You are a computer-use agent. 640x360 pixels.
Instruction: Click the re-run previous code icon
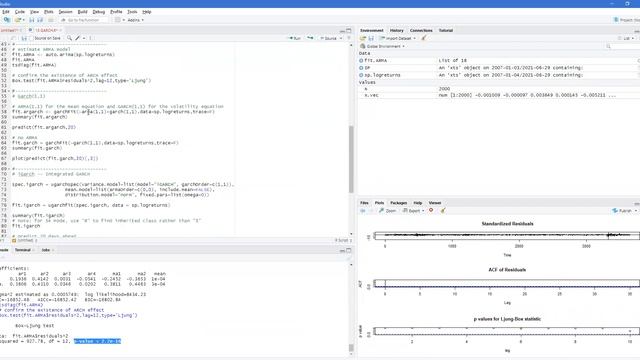coord(310,38)
